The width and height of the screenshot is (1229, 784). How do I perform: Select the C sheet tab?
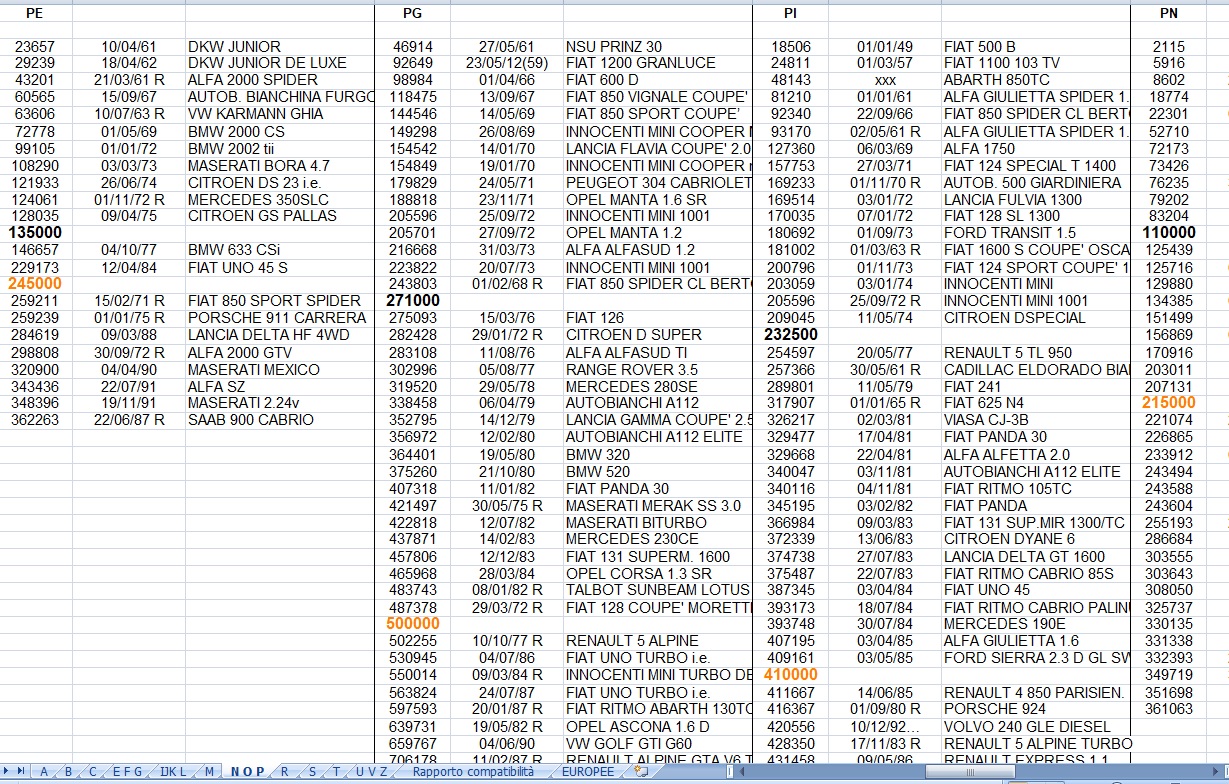(x=93, y=771)
